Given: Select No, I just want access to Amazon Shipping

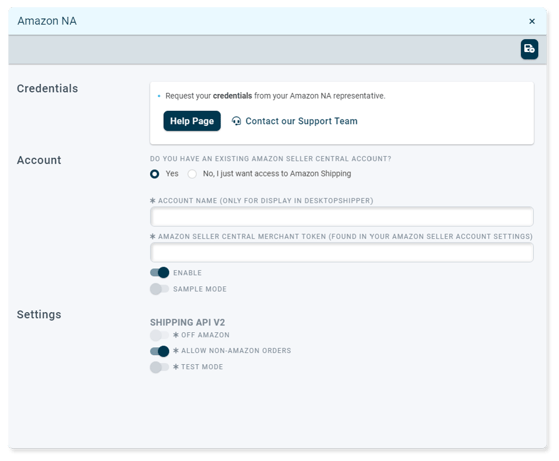Looking at the screenshot, I should [x=192, y=174].
